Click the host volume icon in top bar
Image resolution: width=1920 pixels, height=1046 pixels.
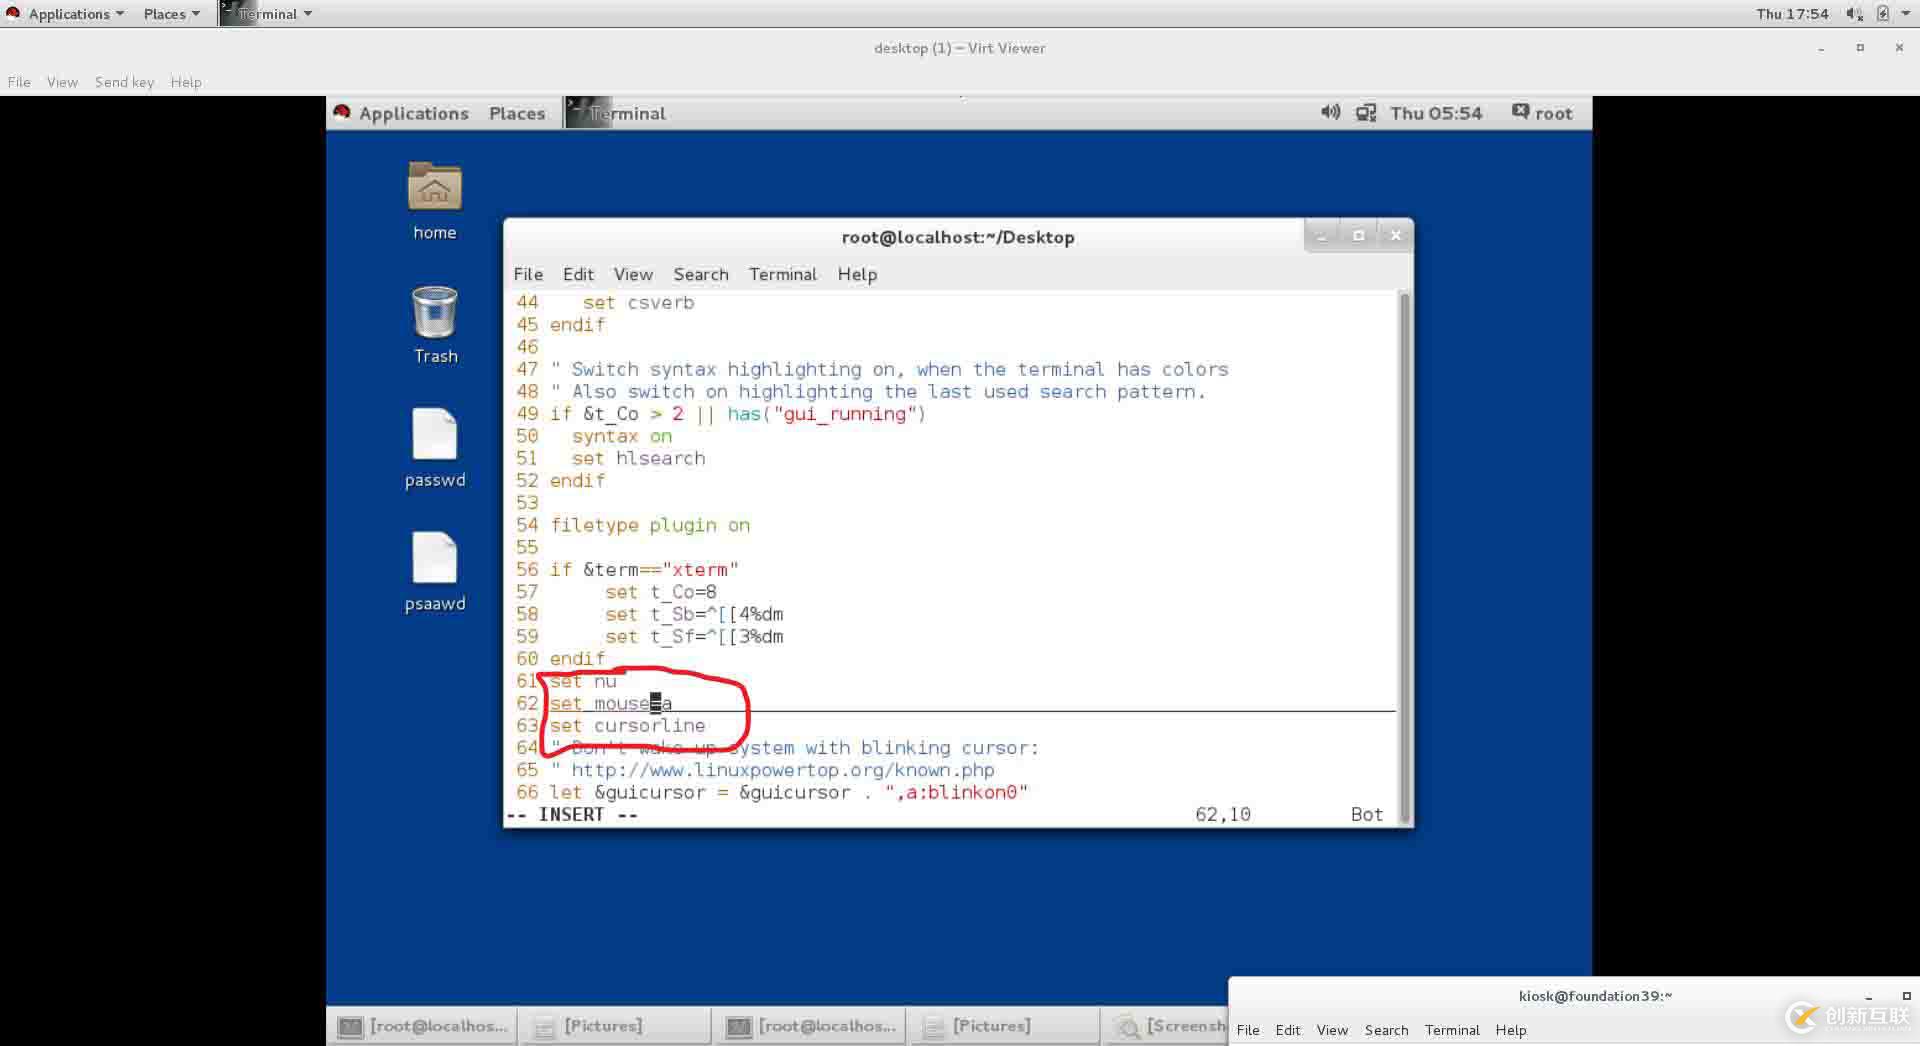click(x=1853, y=14)
